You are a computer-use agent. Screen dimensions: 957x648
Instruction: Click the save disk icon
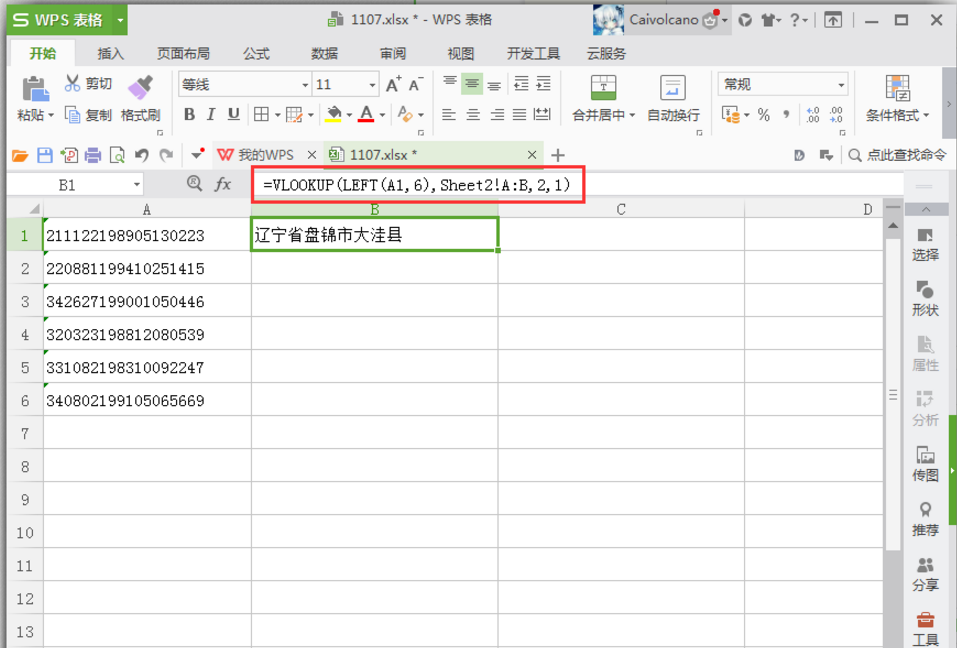45,156
